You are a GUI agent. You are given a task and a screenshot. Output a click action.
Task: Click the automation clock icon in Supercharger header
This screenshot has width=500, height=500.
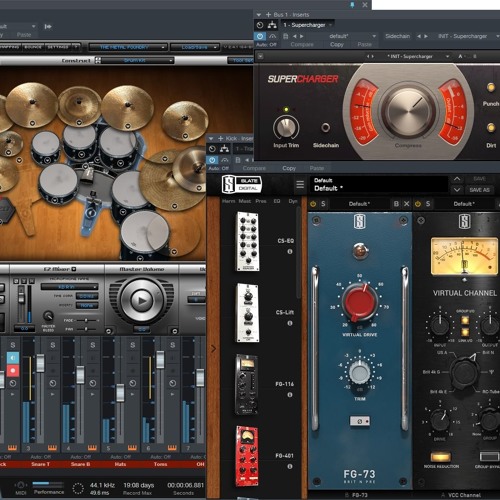coord(260,25)
